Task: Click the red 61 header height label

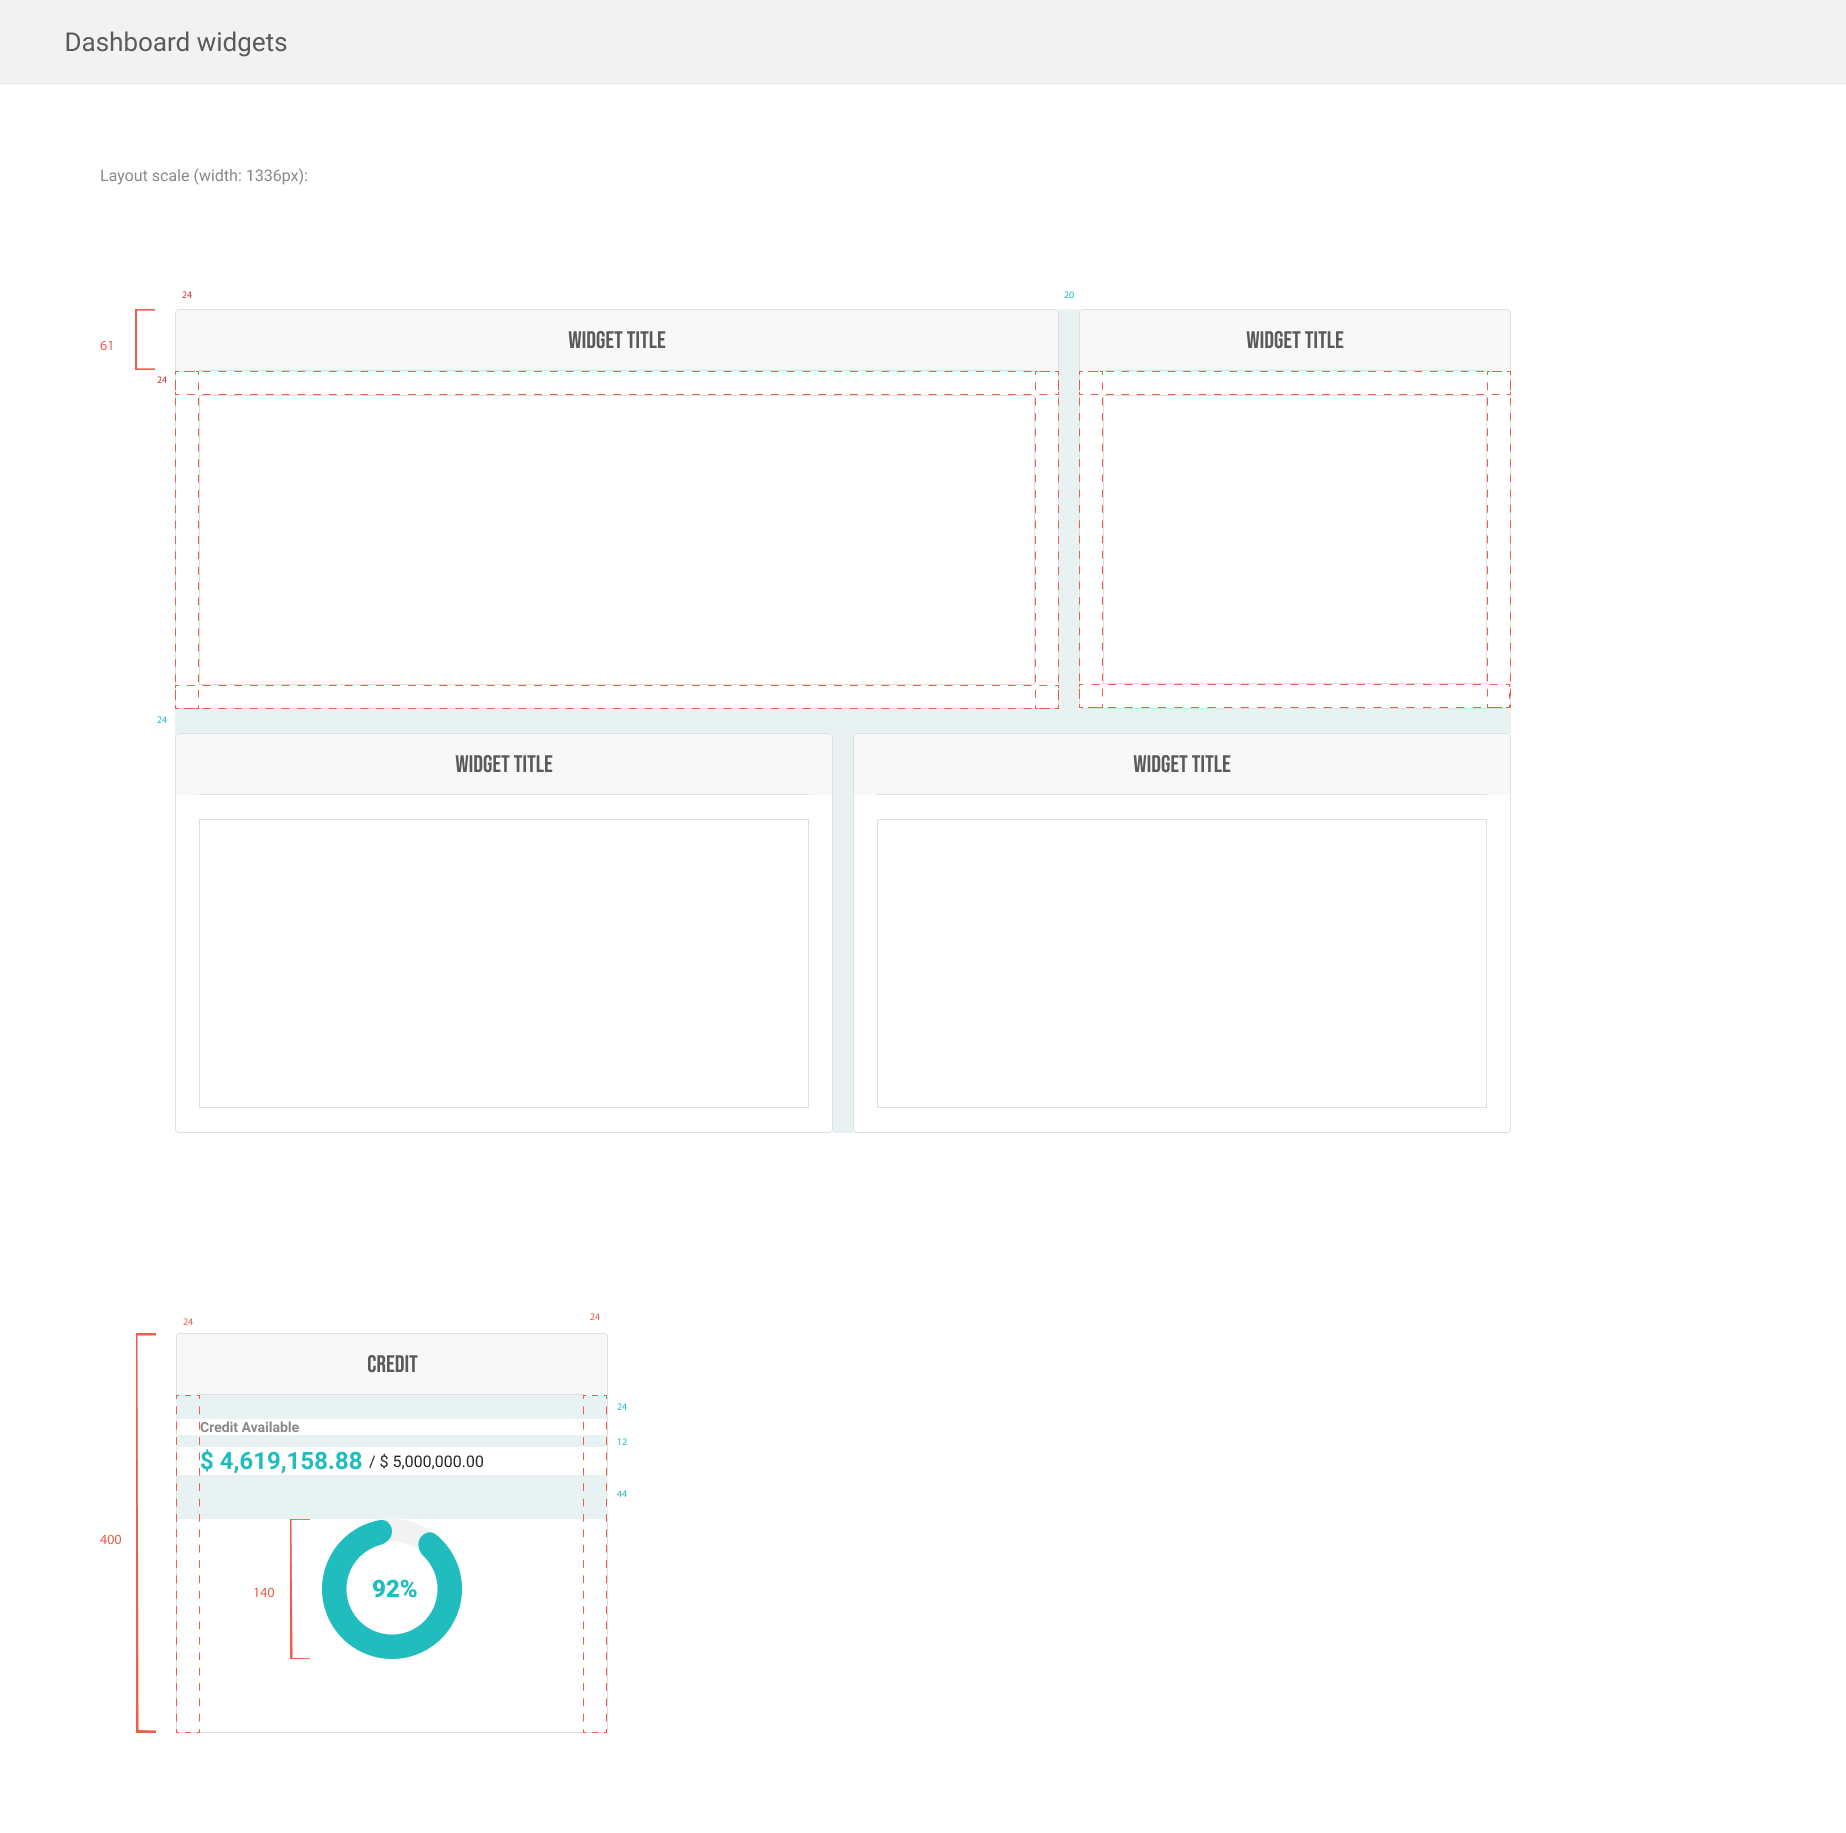Action: click(x=107, y=346)
